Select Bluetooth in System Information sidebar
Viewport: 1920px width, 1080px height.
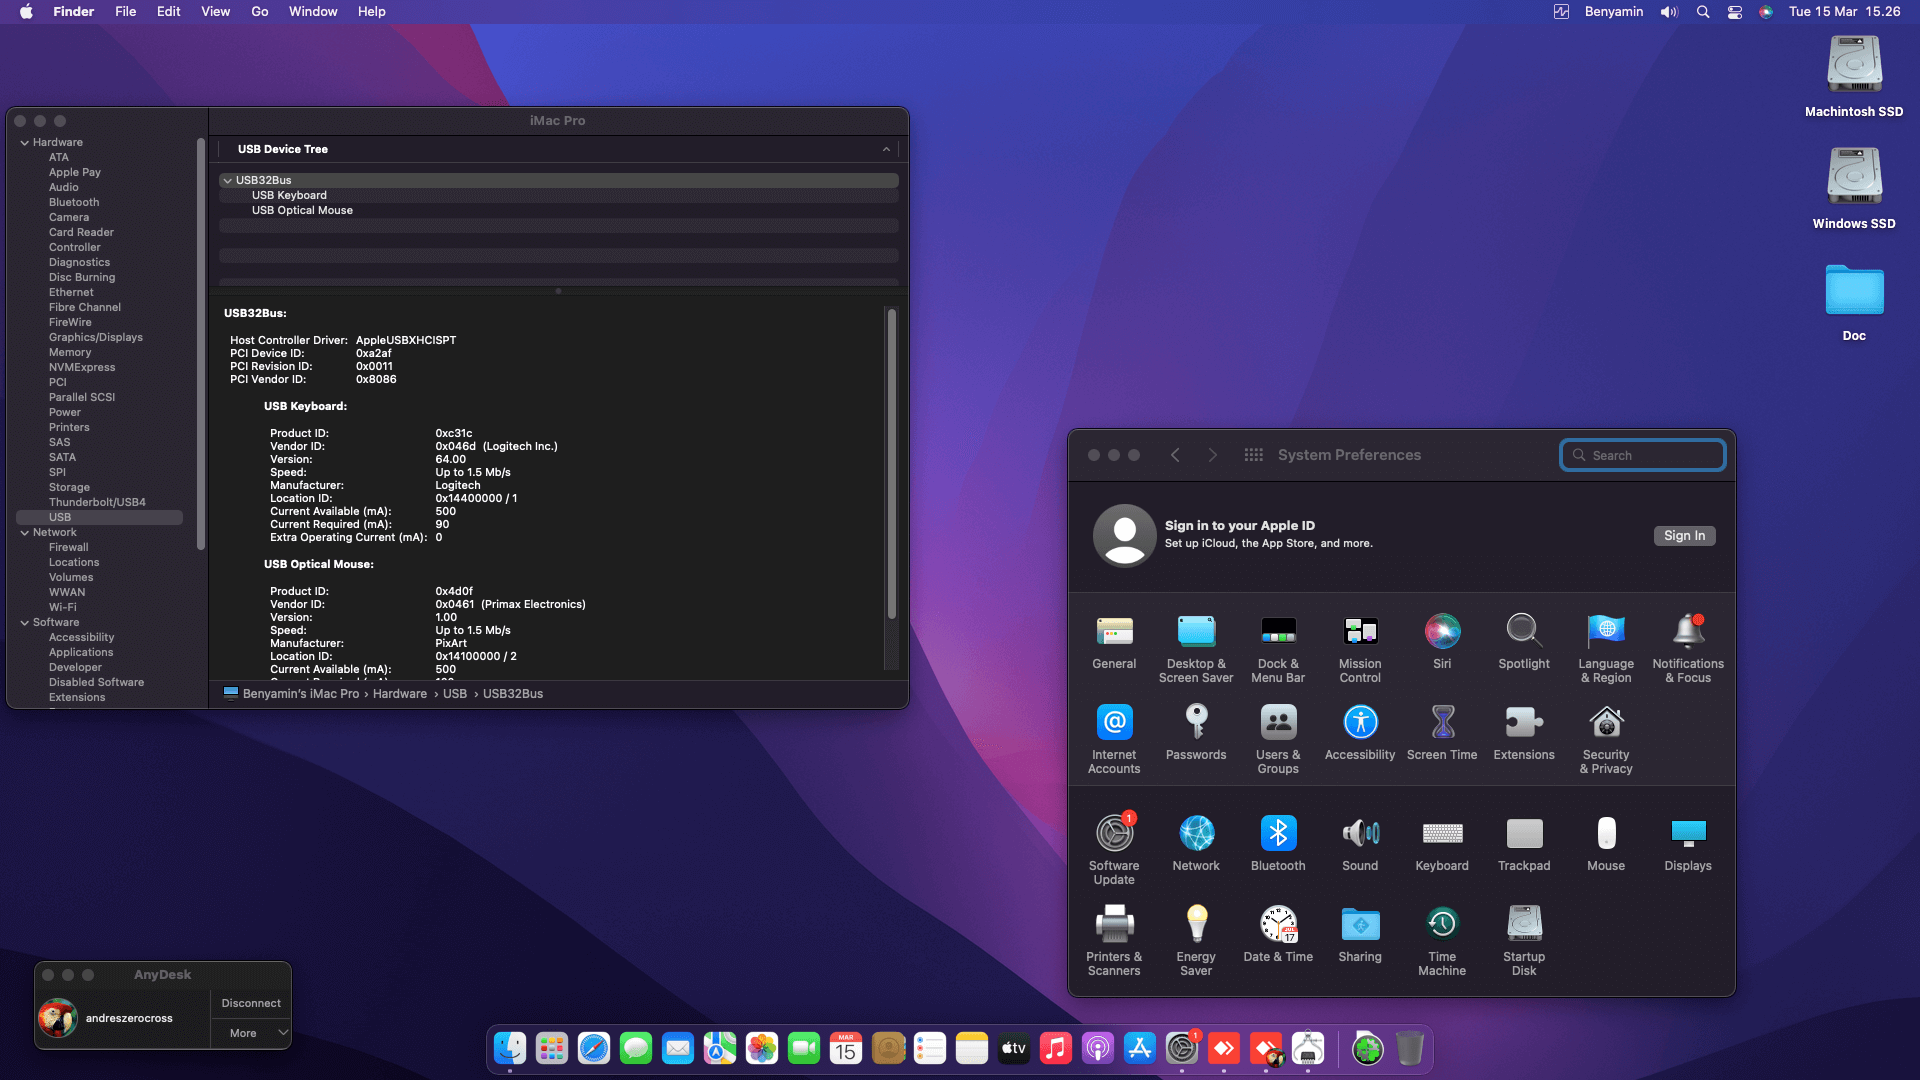coord(74,203)
